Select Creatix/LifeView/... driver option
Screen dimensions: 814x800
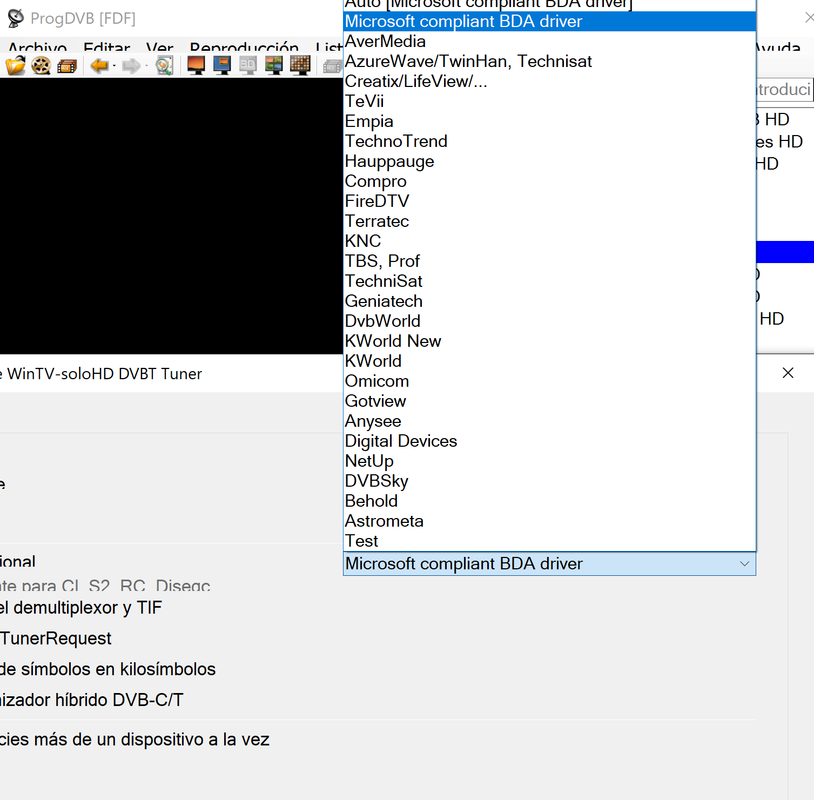tap(550, 81)
